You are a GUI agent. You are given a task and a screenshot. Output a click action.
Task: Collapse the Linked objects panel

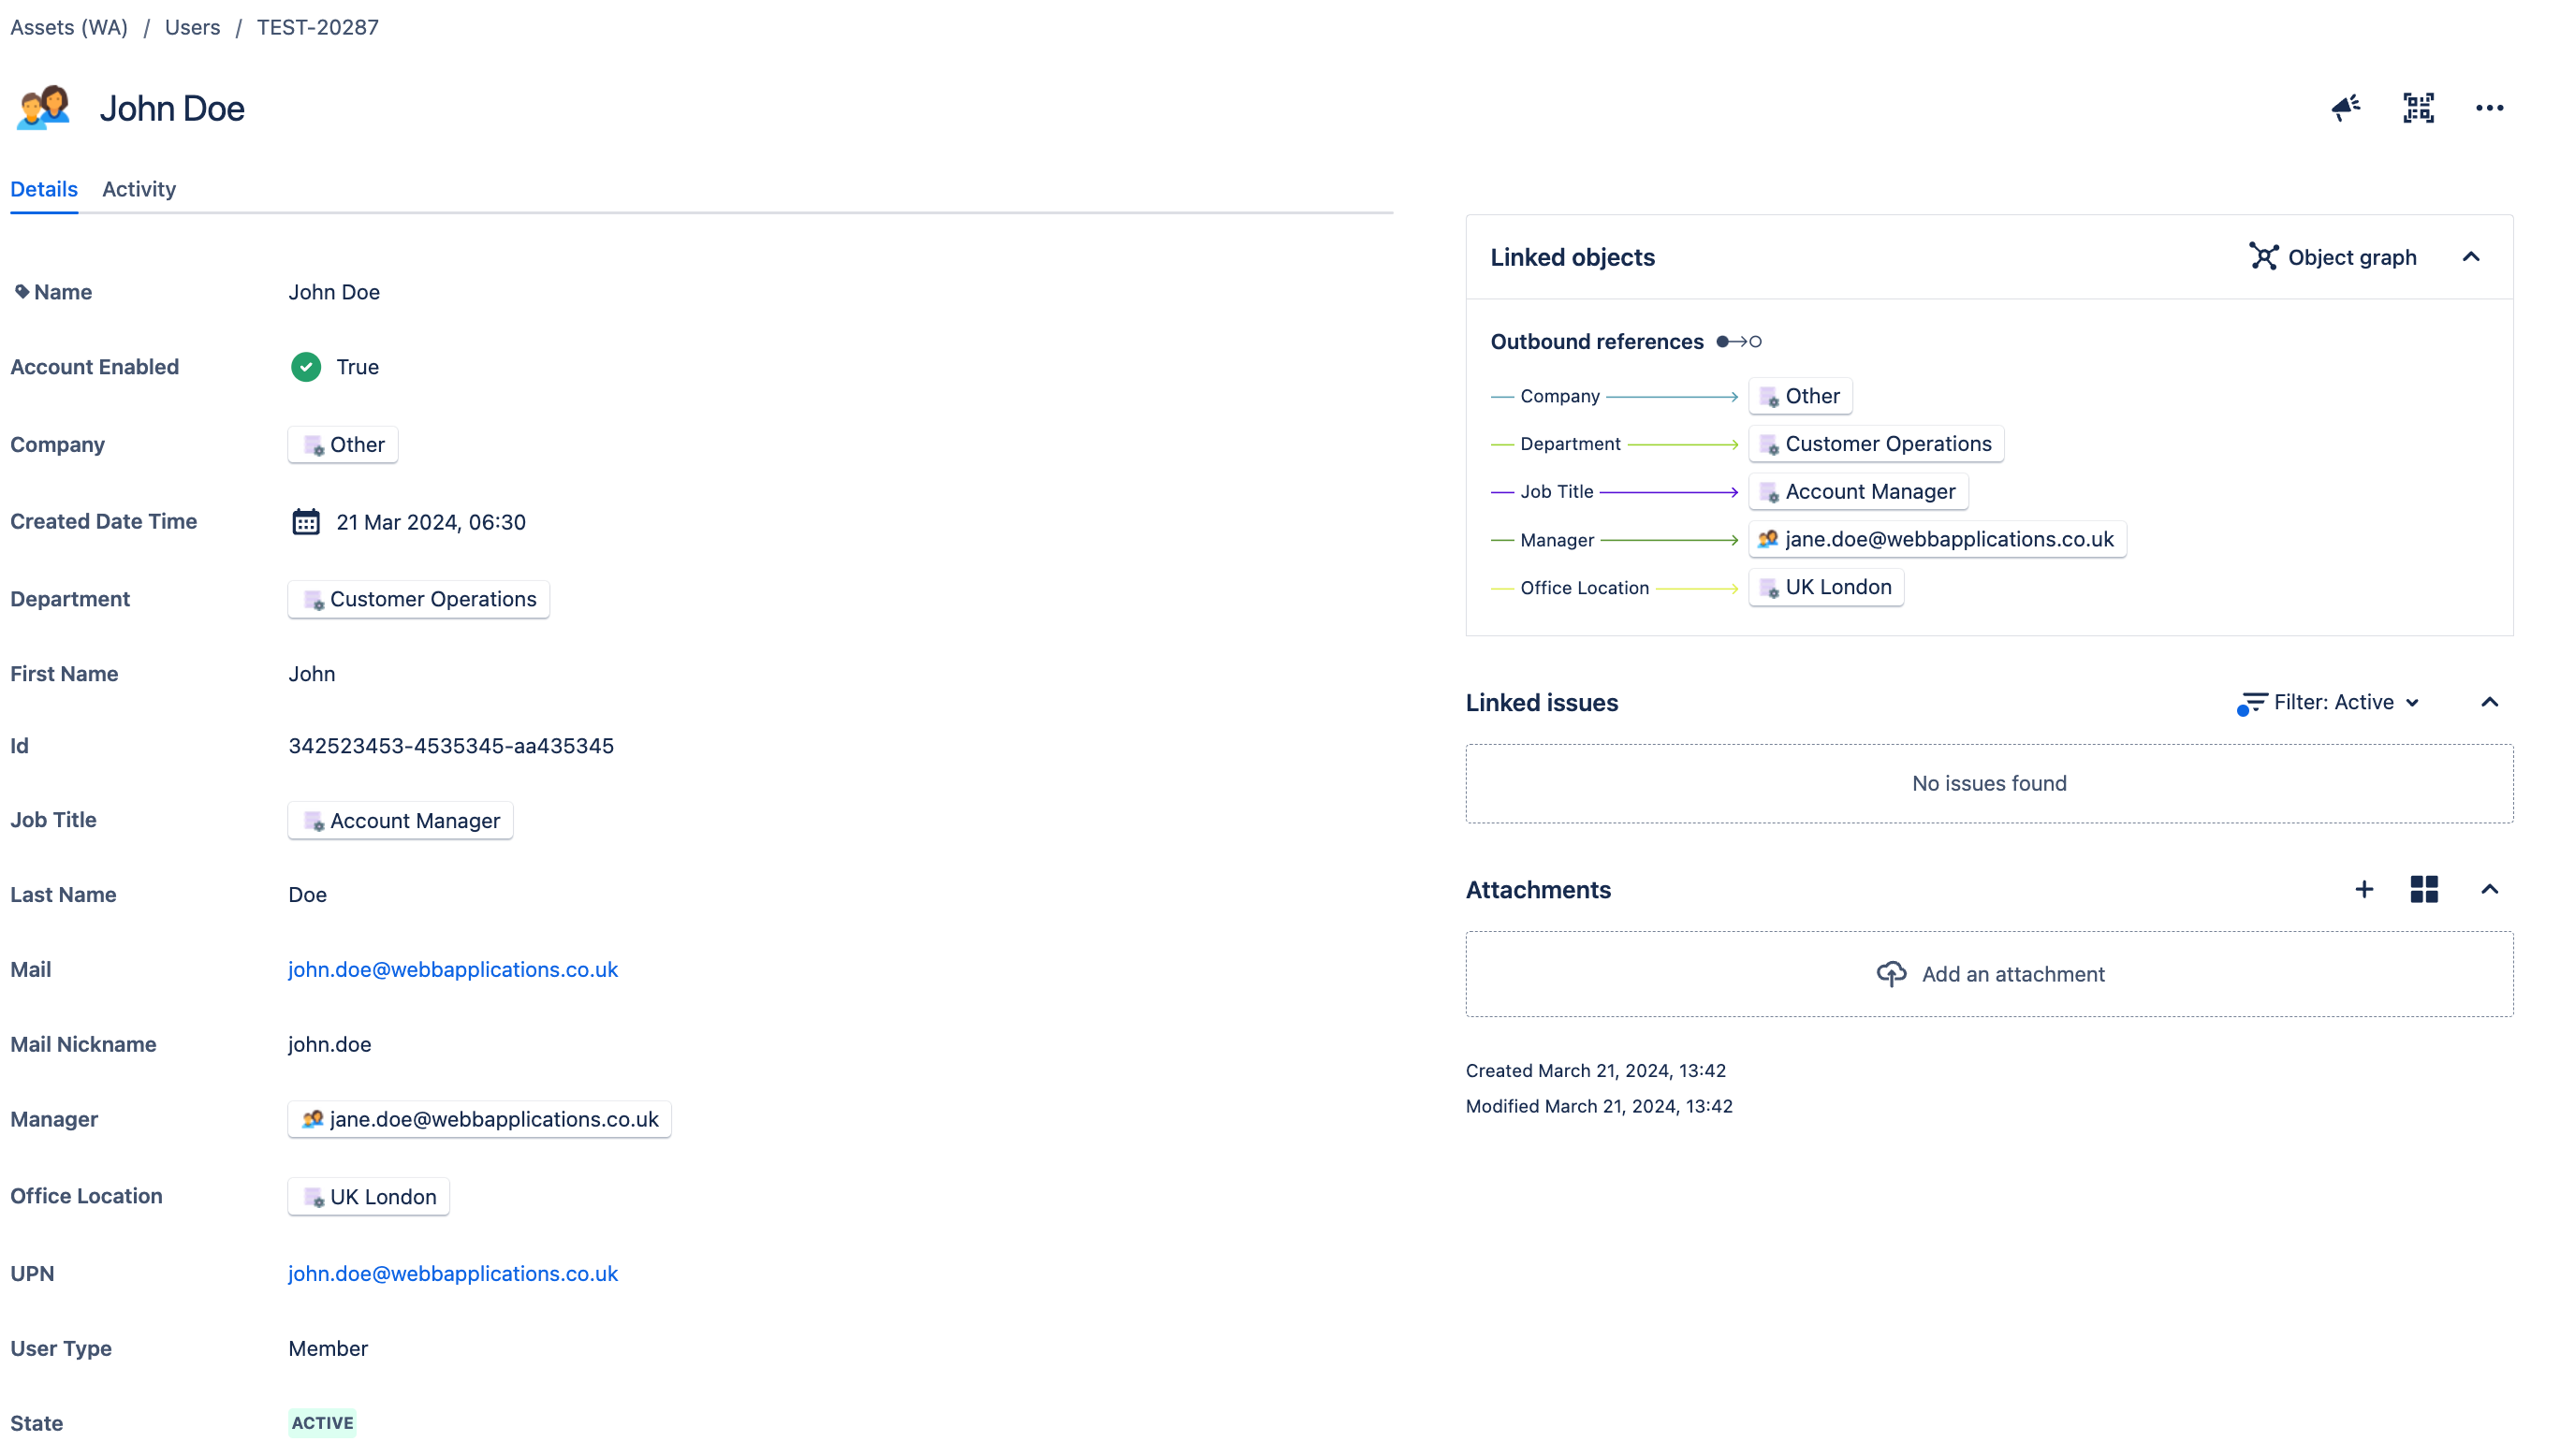pos(2471,257)
